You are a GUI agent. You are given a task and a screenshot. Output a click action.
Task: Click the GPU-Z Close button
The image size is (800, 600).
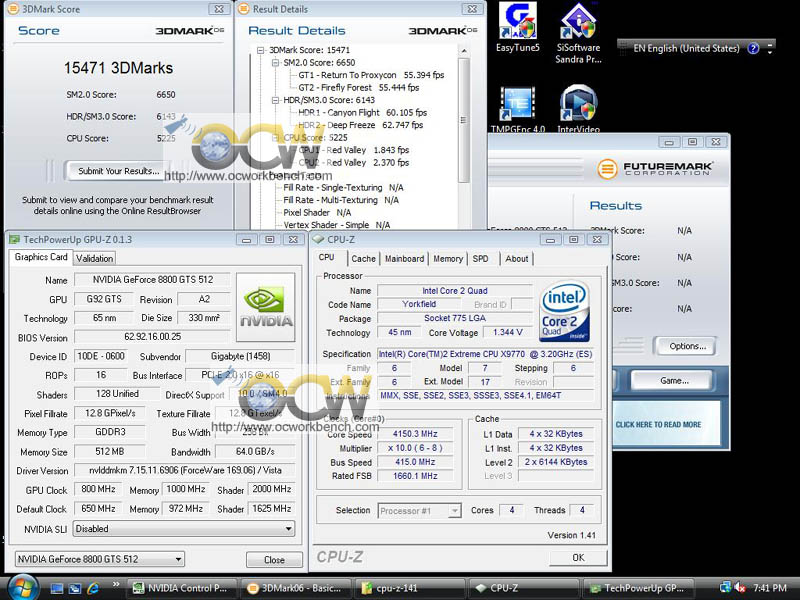pyautogui.click(x=274, y=560)
